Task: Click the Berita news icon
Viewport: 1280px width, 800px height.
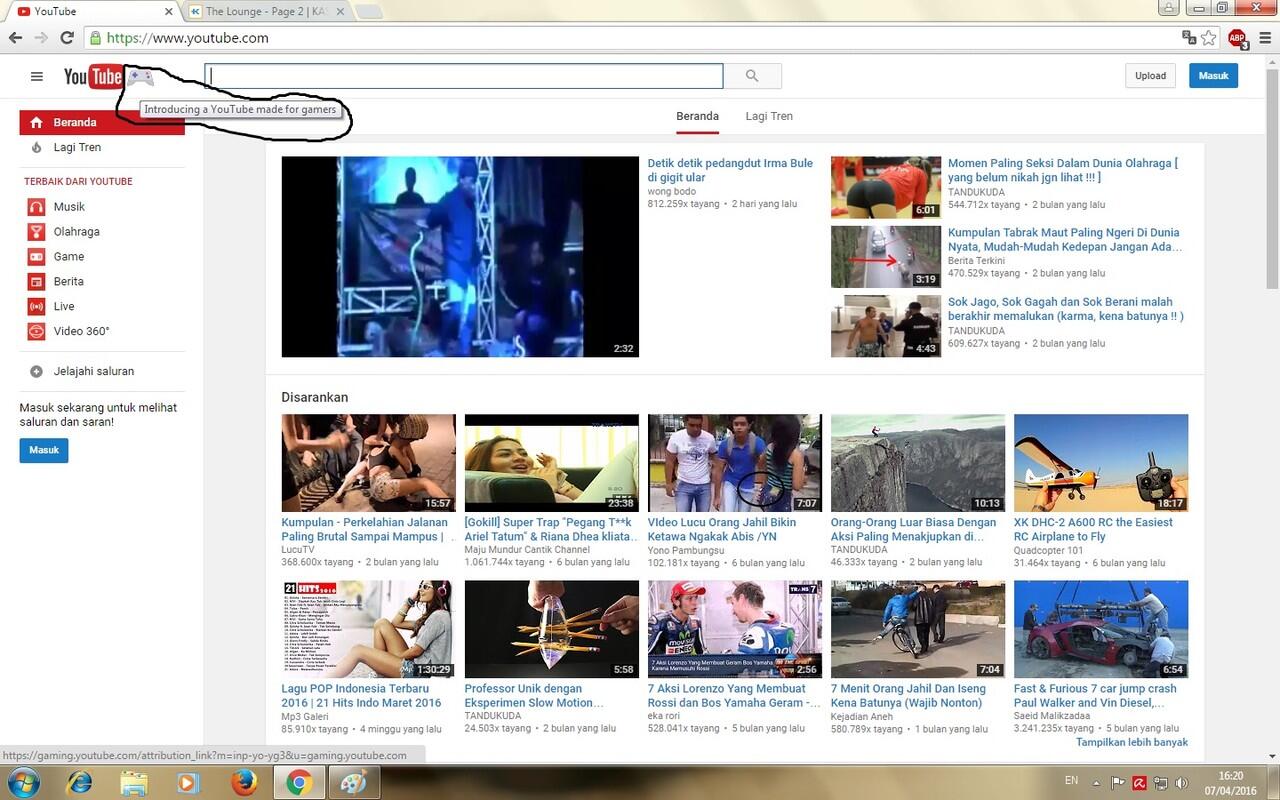Action: (x=36, y=282)
